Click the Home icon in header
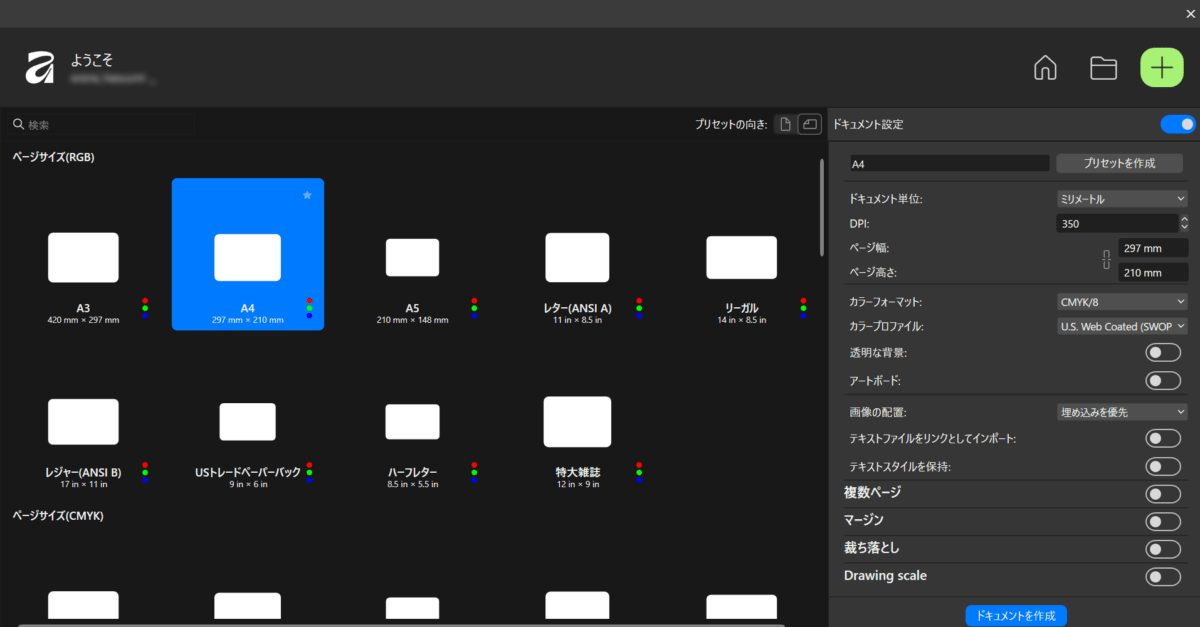The height and width of the screenshot is (627, 1200). click(1045, 68)
